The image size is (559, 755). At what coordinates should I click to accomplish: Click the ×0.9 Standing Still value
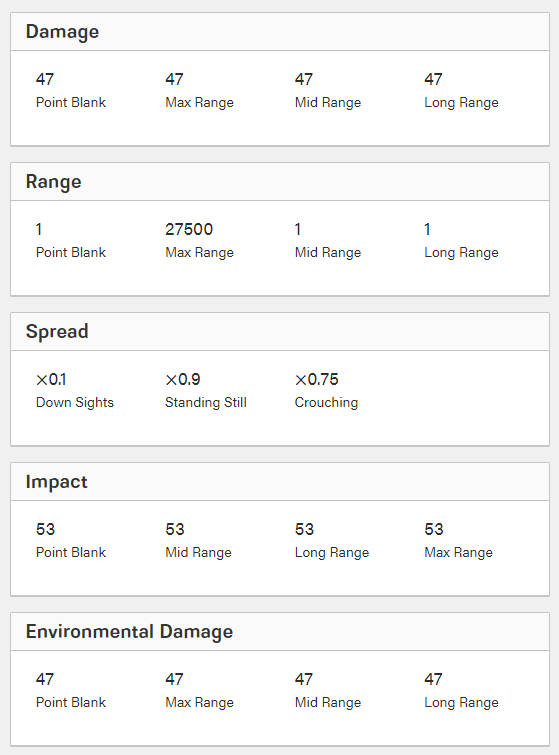click(182, 379)
